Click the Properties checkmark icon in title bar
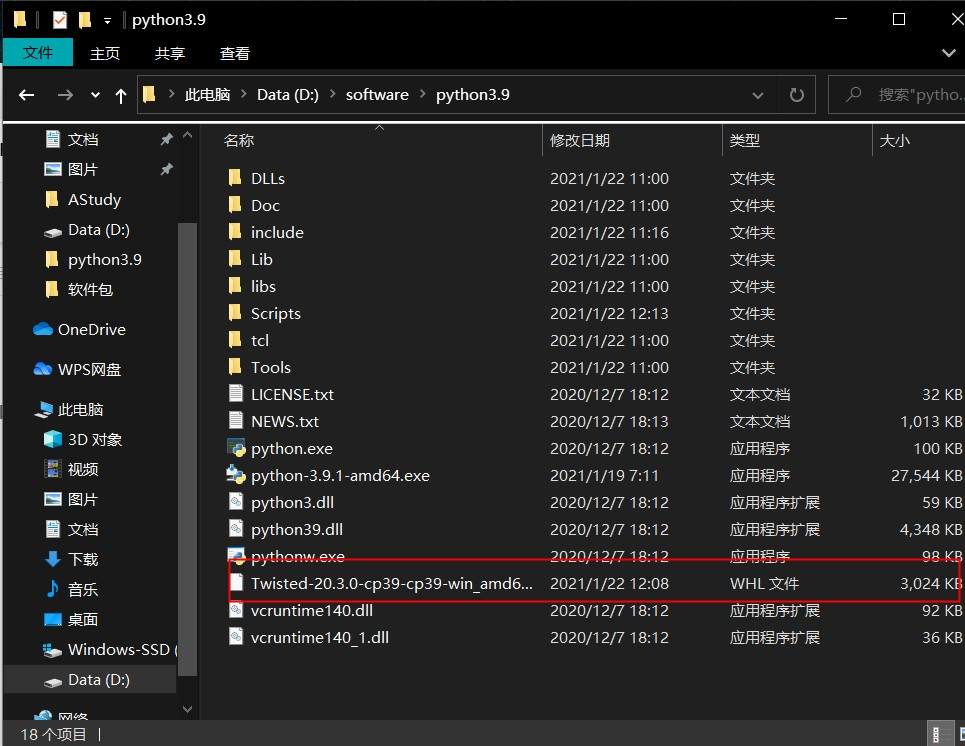This screenshot has width=965, height=746. point(60,20)
